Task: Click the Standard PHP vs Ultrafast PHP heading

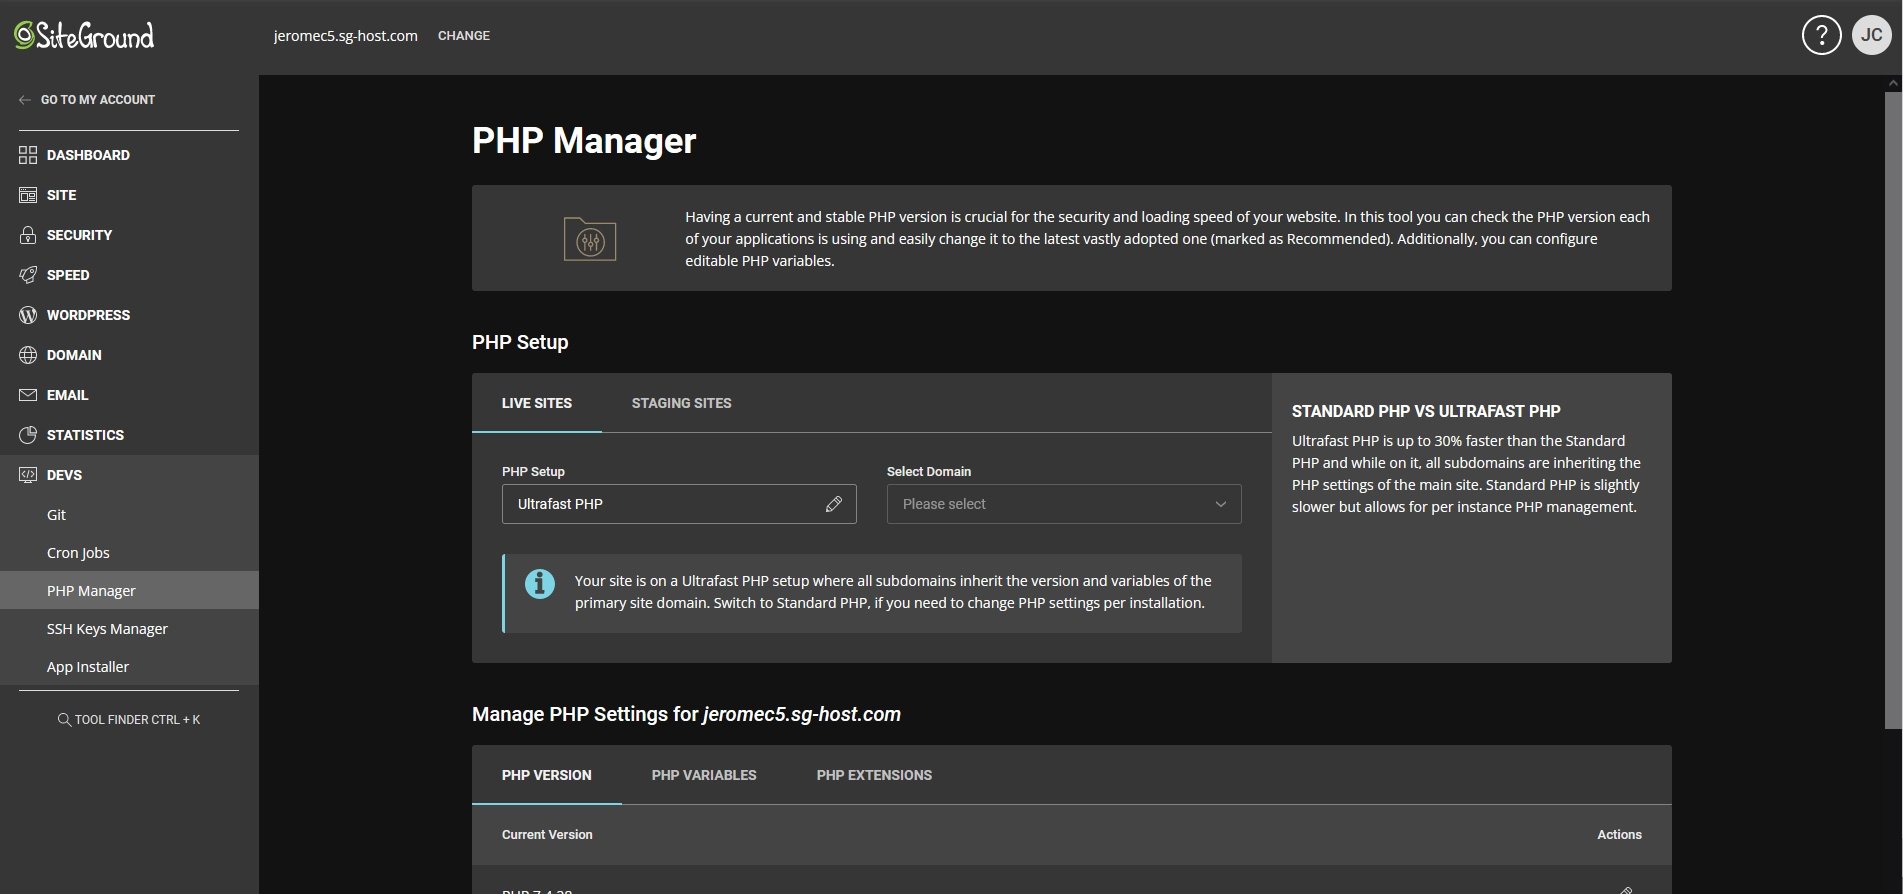Action: point(1426,411)
